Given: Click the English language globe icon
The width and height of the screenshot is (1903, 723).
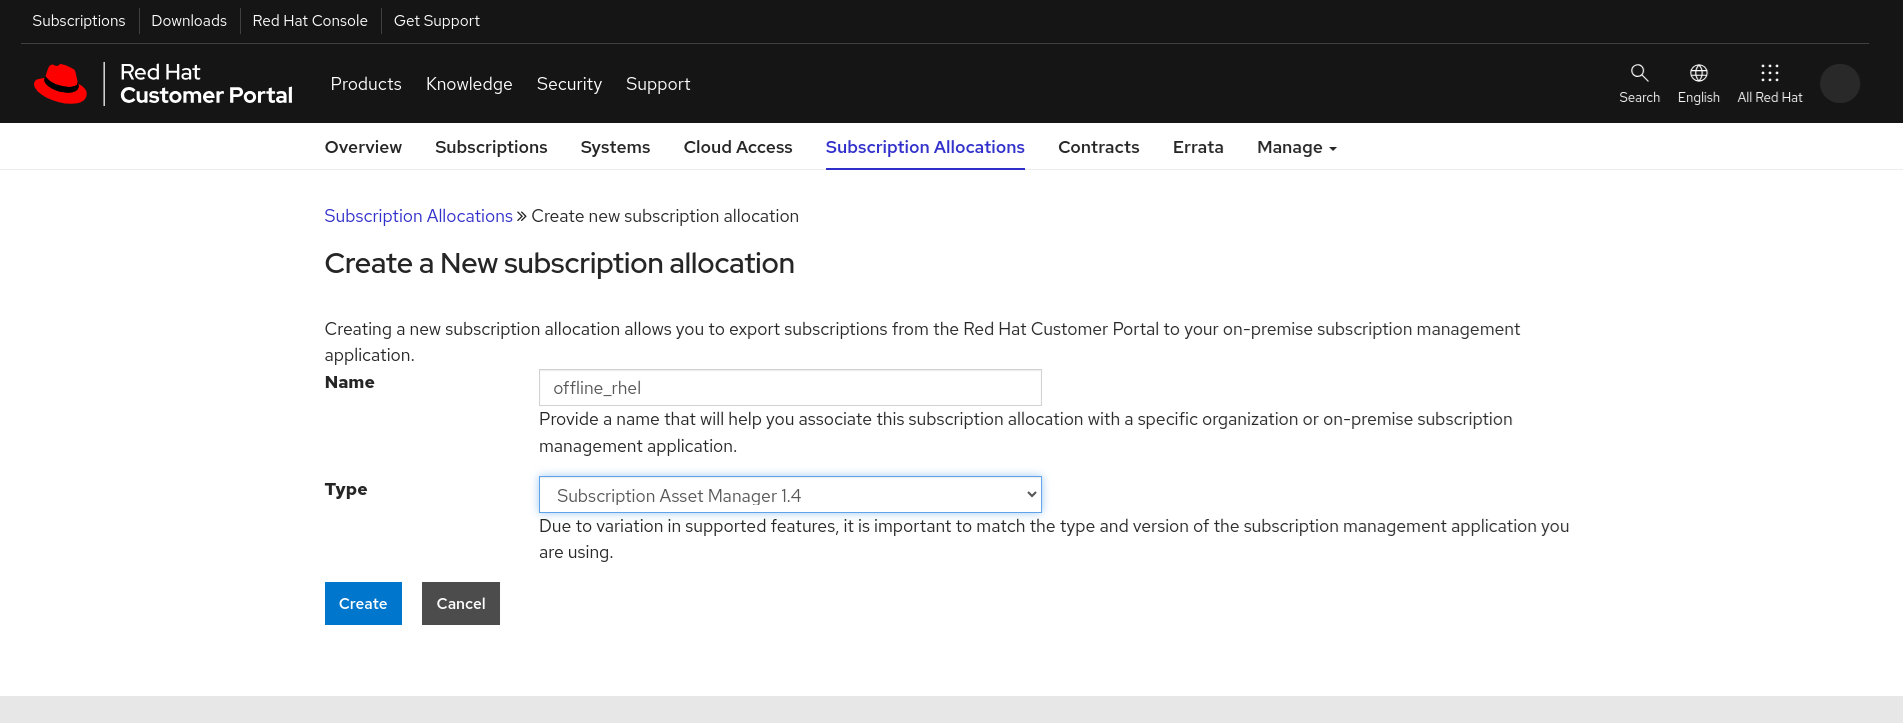Looking at the screenshot, I should pyautogui.click(x=1698, y=73).
